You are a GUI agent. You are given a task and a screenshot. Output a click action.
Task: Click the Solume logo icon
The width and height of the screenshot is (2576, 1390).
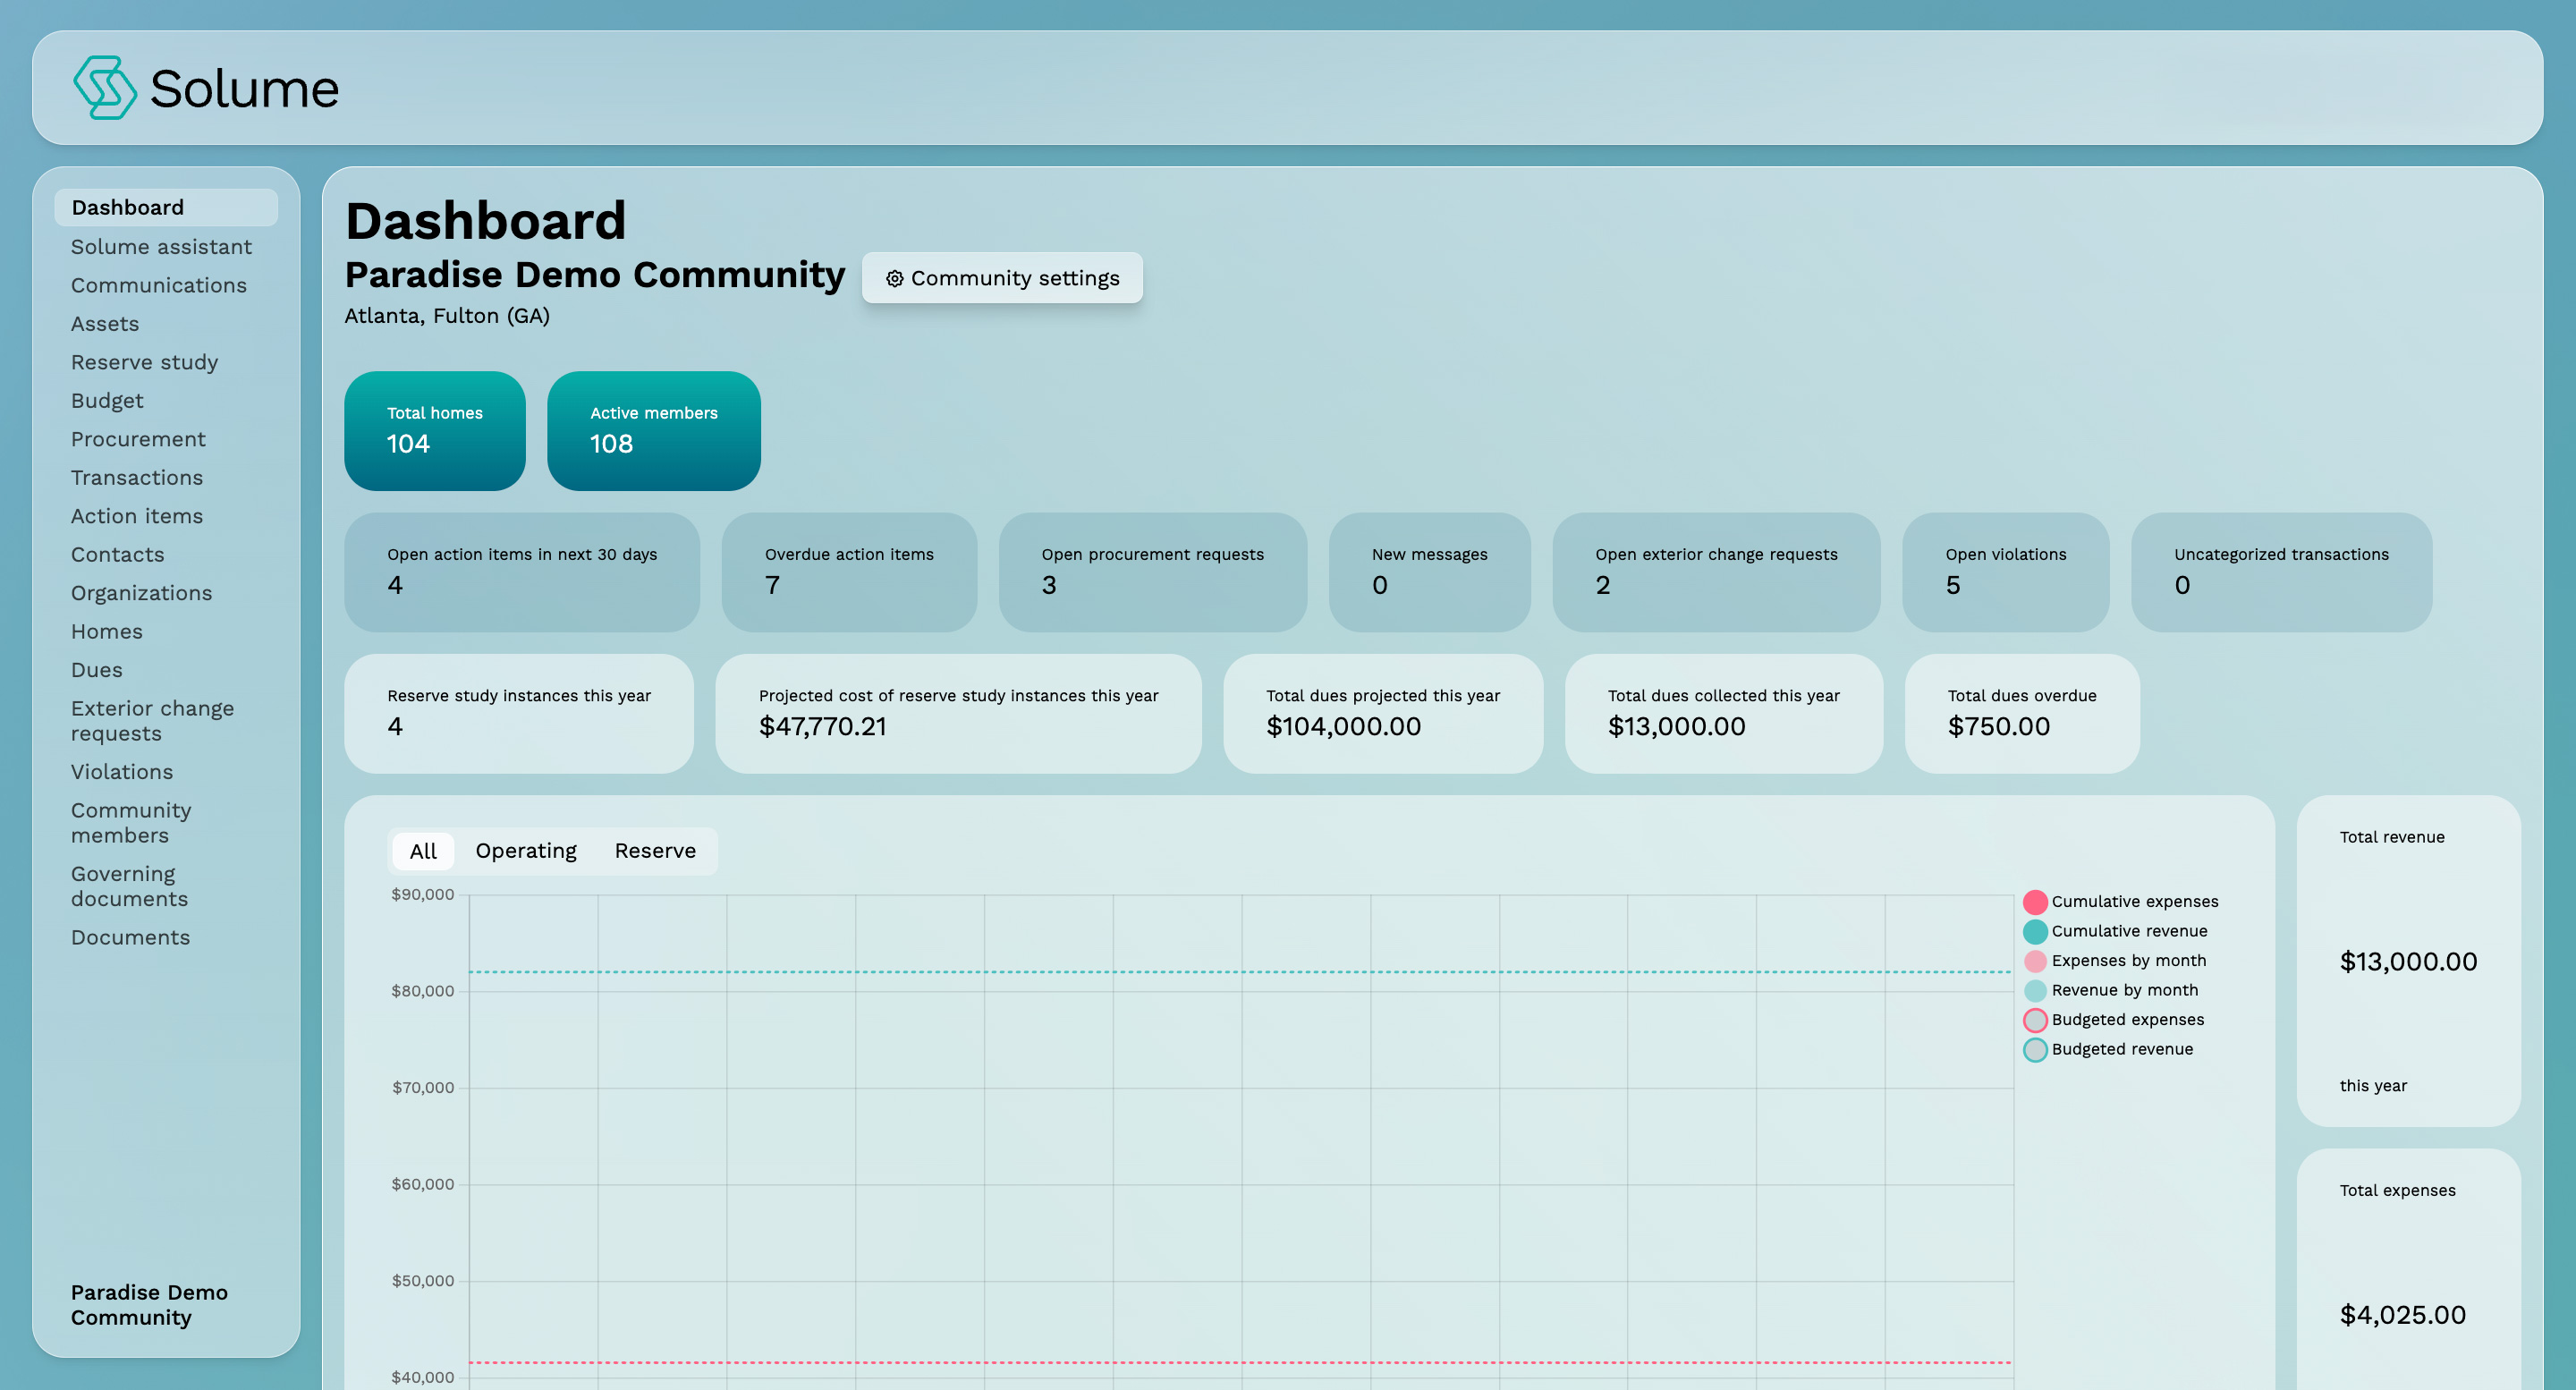104,88
